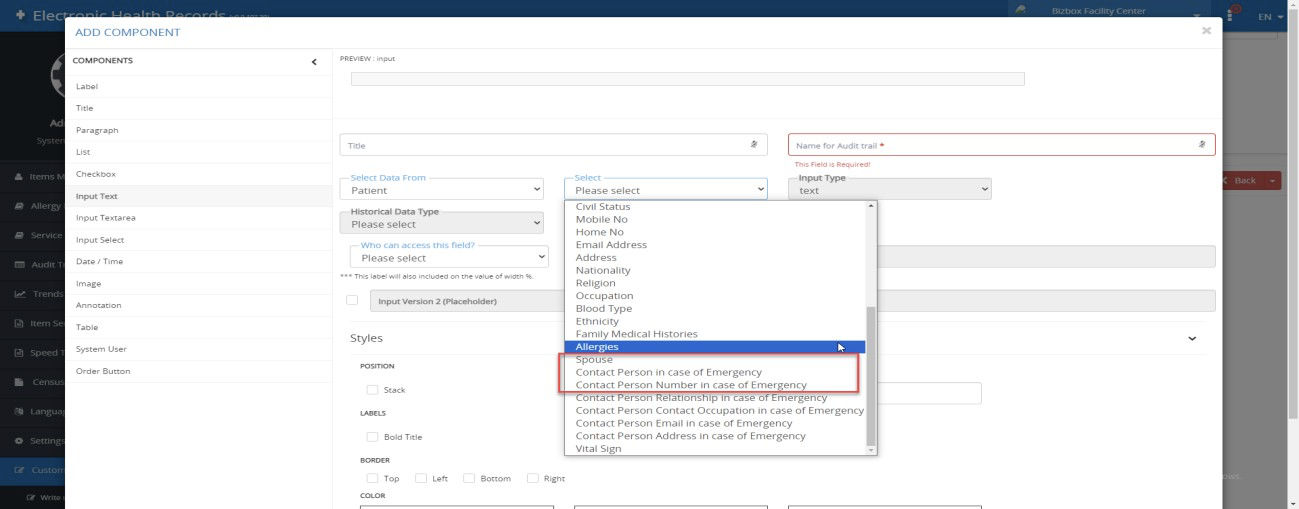
Task: Choose Blood Type from the dropdown list
Action: pos(604,309)
